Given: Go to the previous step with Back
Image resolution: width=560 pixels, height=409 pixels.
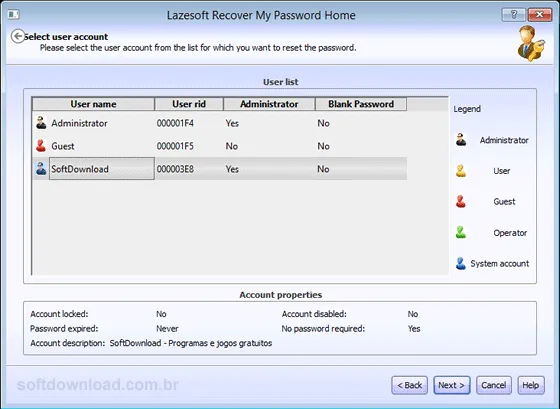Looking at the screenshot, I should [x=409, y=385].
